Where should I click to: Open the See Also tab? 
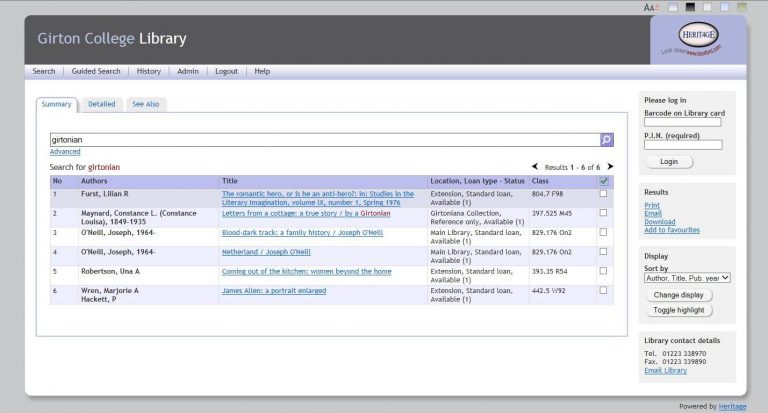[146, 104]
